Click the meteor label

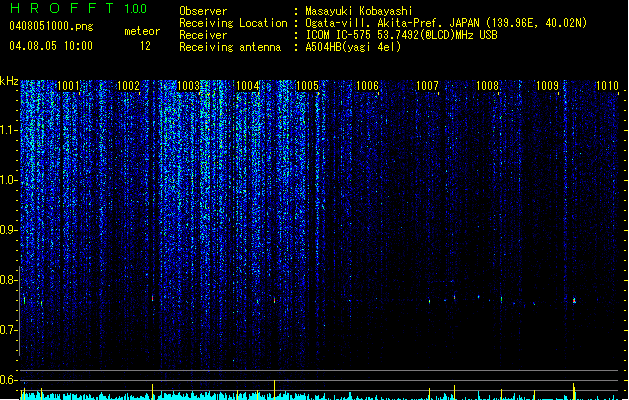(x=142, y=31)
